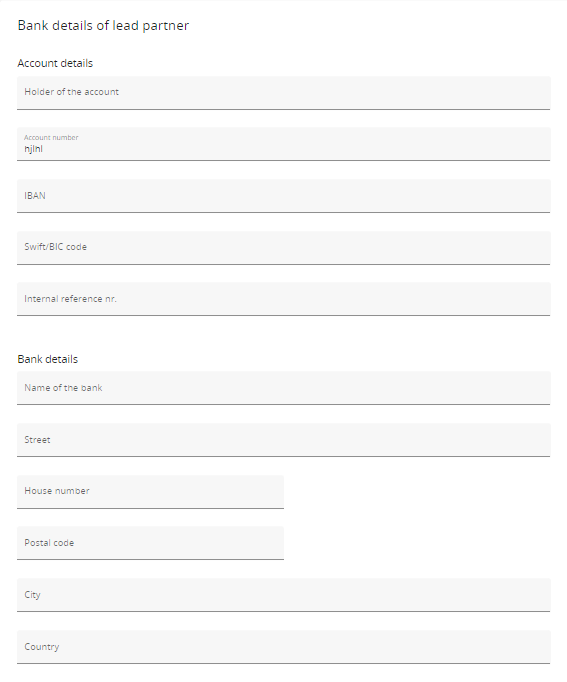Screen dimensions: 567x682
Task: Focus the Account number field containing hjlnl
Action: click(284, 144)
